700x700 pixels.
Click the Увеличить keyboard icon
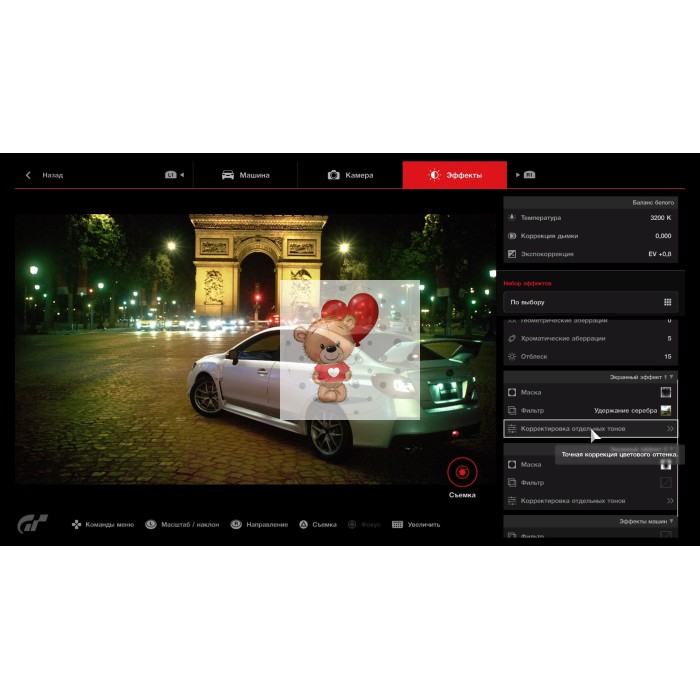397,525
